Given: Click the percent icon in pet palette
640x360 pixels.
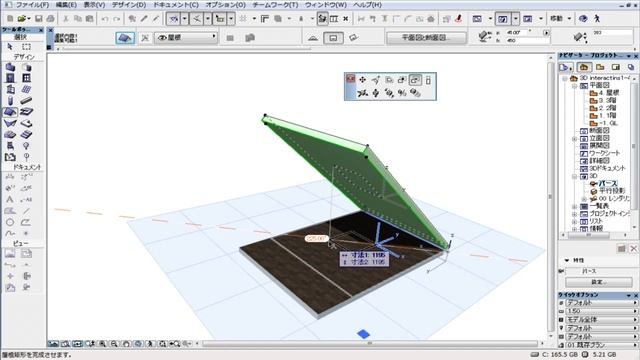Looking at the screenshot, I should pos(402,93).
